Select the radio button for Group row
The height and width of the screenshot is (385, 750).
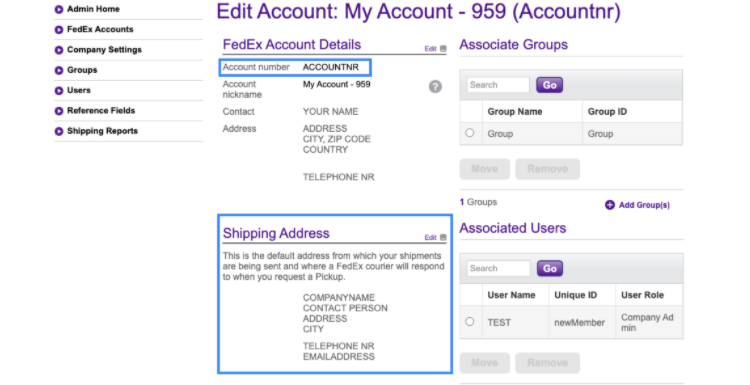(470, 132)
